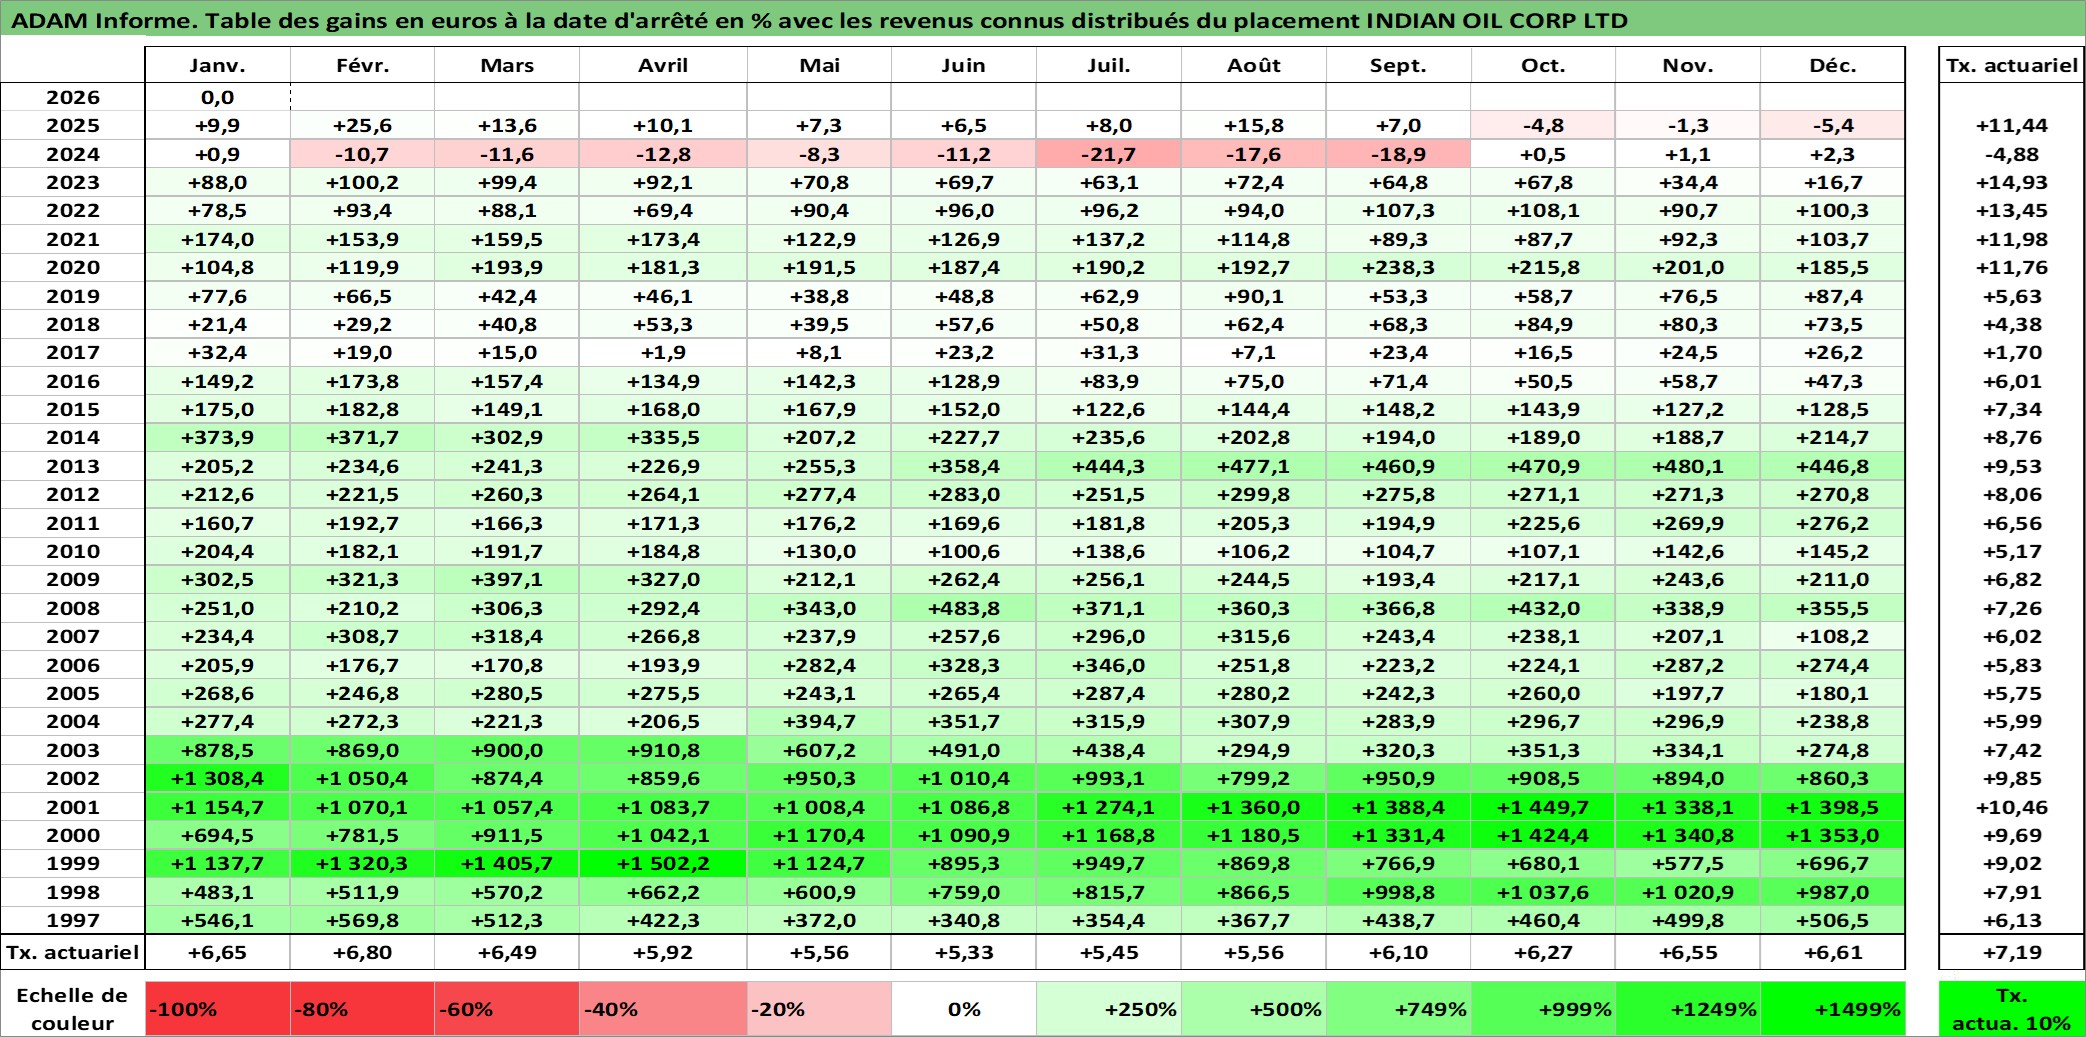Select the 0,0 cell for January 2026

click(x=218, y=97)
